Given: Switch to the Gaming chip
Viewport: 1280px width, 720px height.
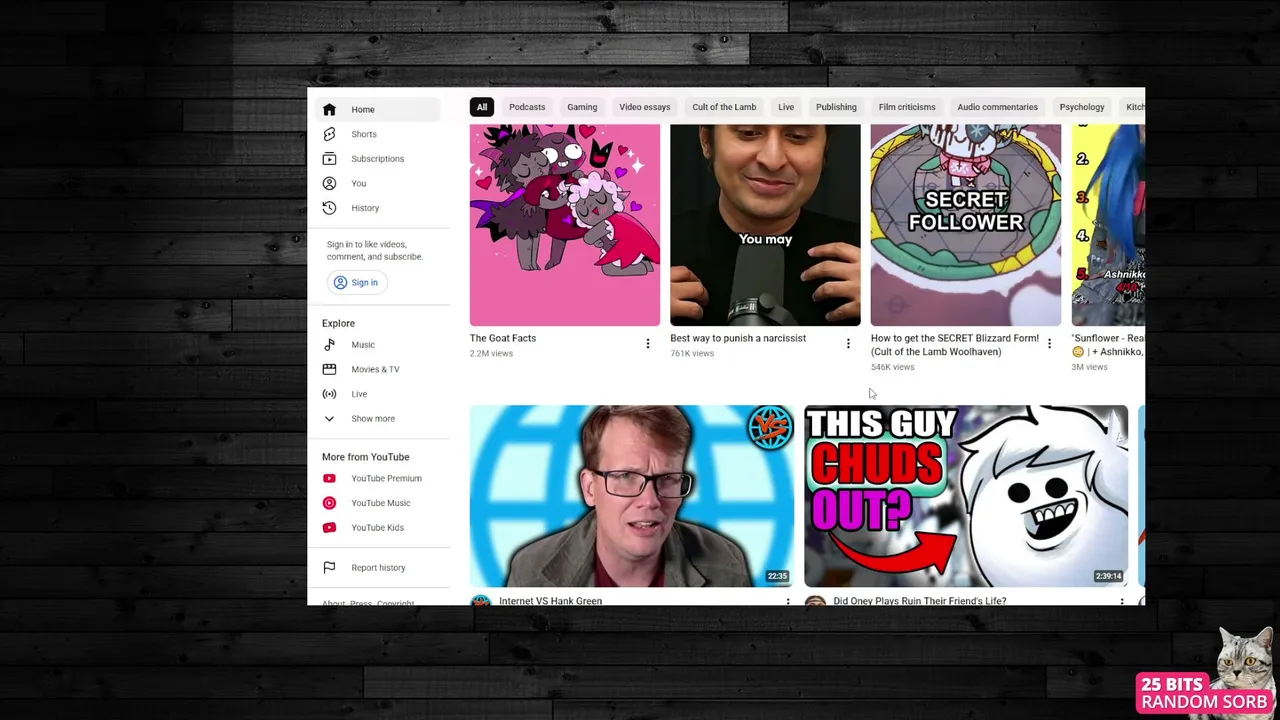Looking at the screenshot, I should (x=582, y=107).
